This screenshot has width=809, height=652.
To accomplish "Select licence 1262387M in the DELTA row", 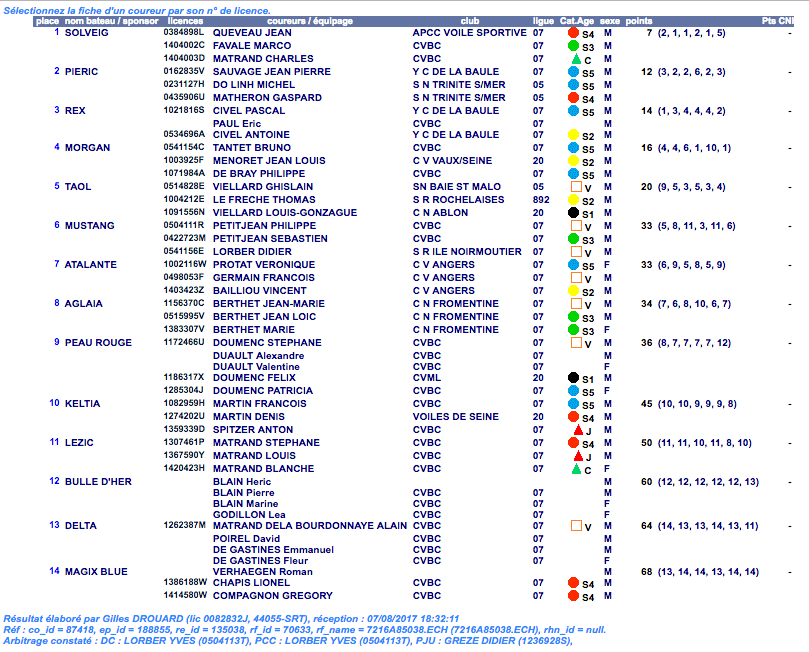I will pyautogui.click(x=184, y=525).
